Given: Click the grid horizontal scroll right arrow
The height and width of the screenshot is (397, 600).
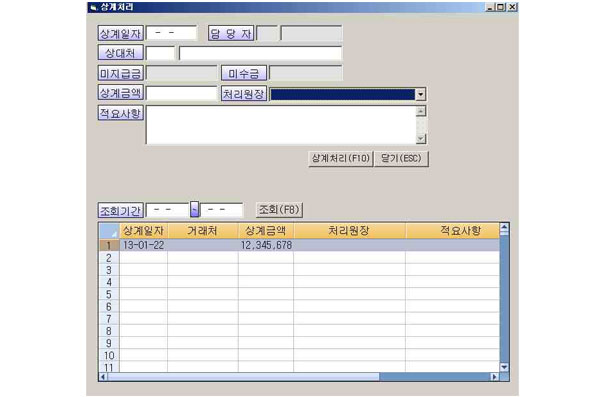Looking at the screenshot, I should pyautogui.click(x=495, y=377).
